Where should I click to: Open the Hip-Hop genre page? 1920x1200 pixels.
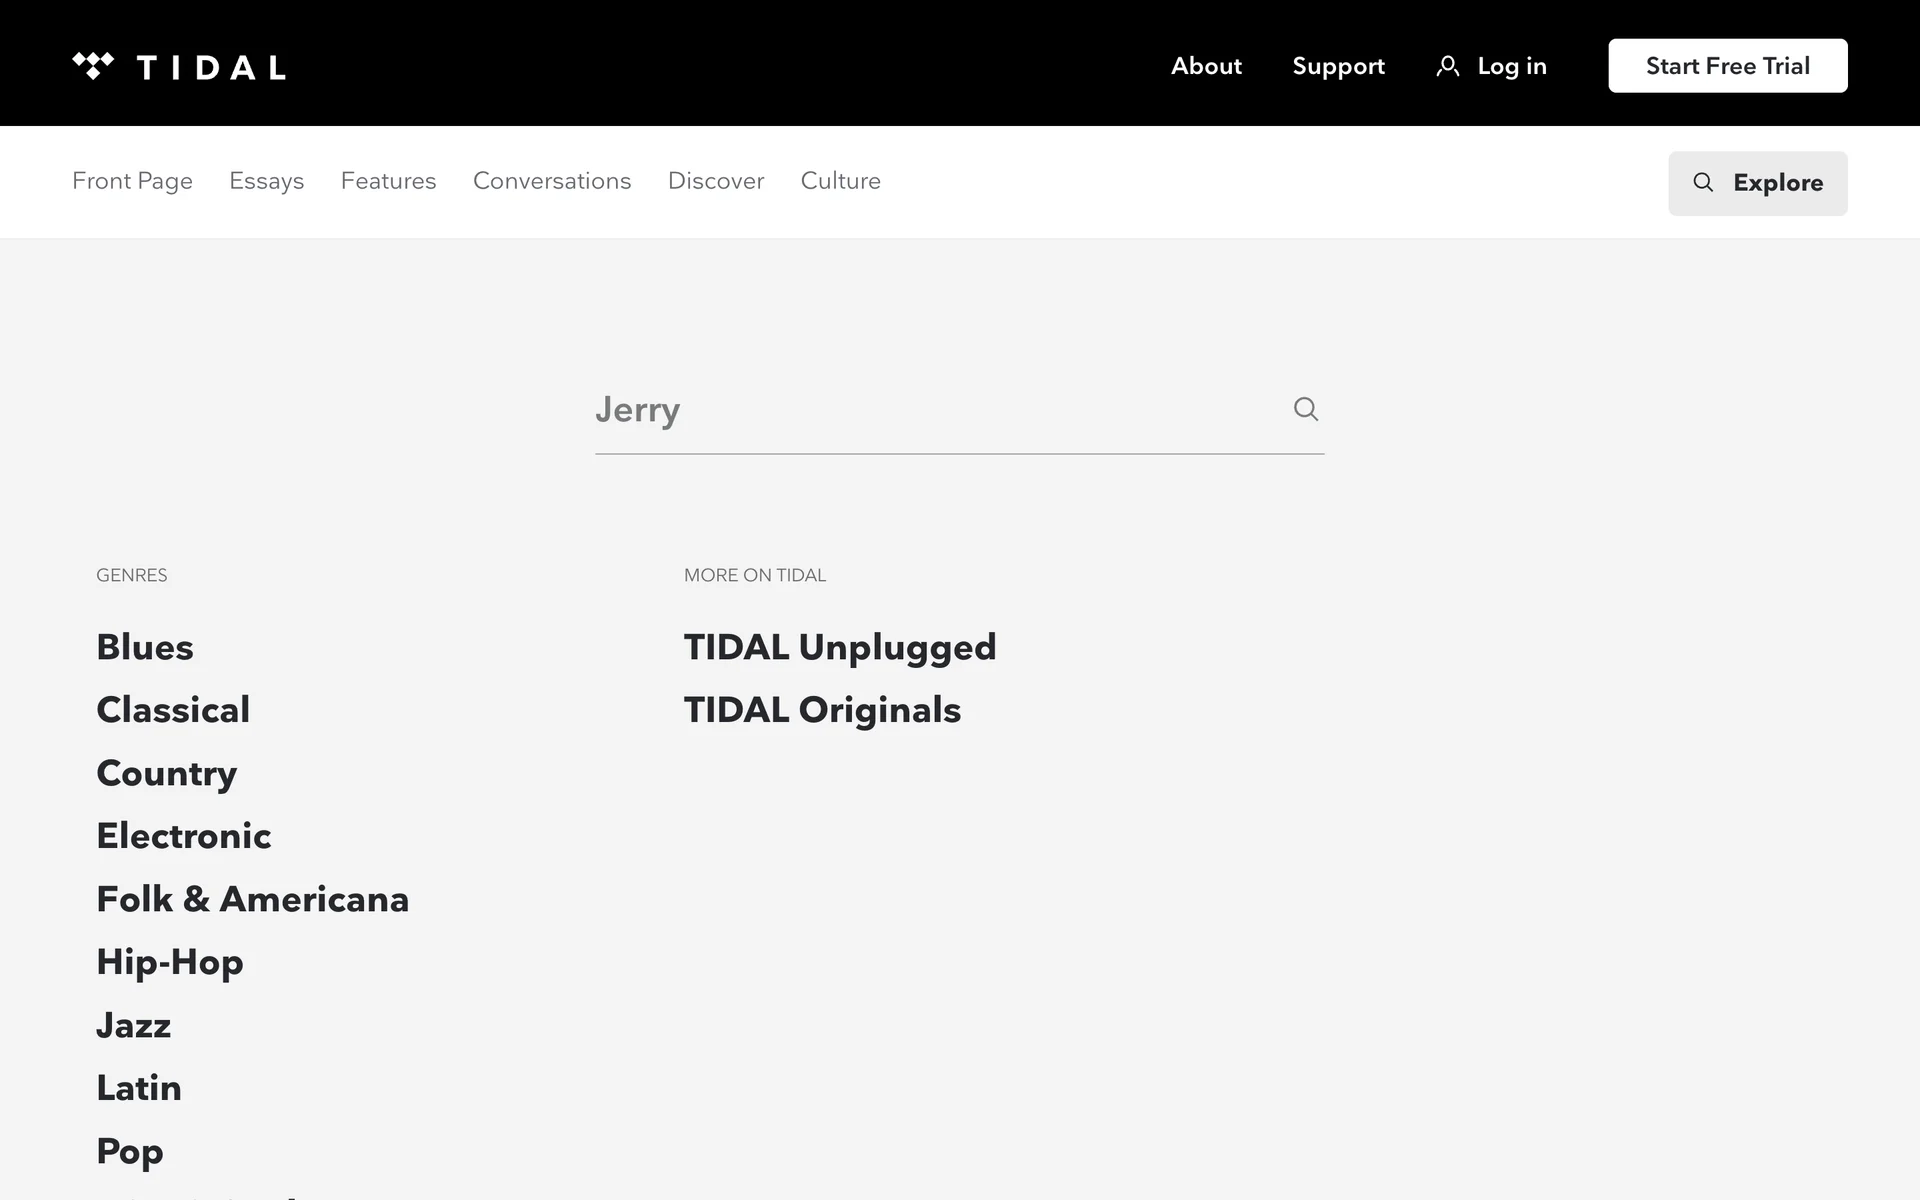(170, 962)
